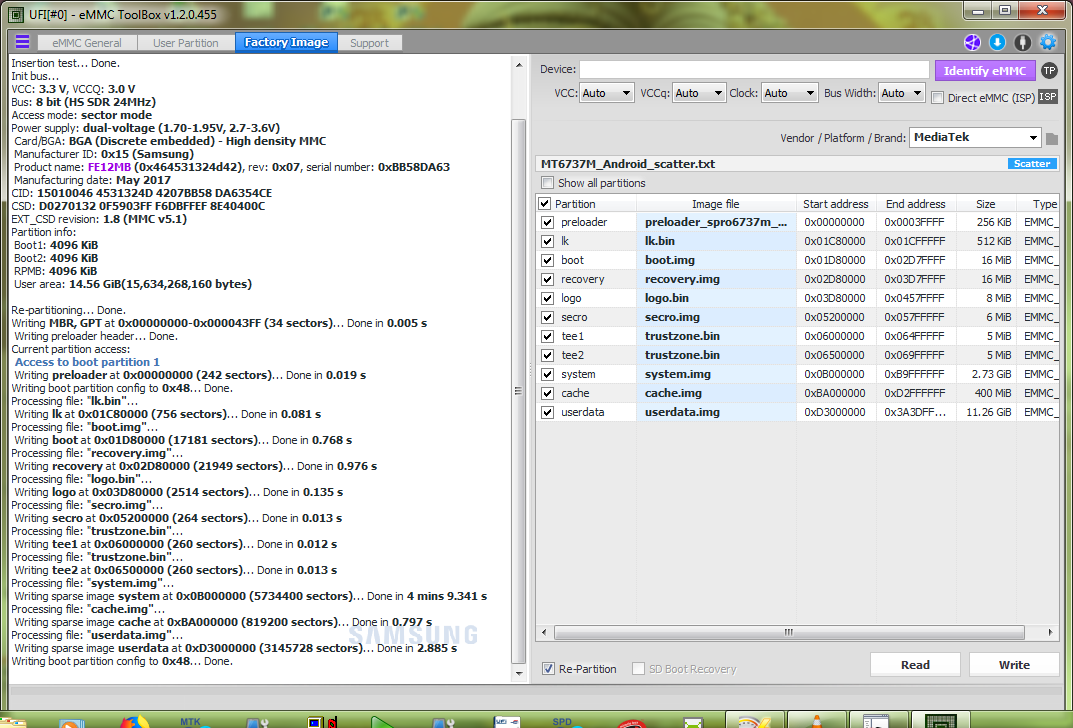Viewport: 1073px width, 728px height.
Task: Toggle the Re-Partition checkbox
Action: (x=548, y=668)
